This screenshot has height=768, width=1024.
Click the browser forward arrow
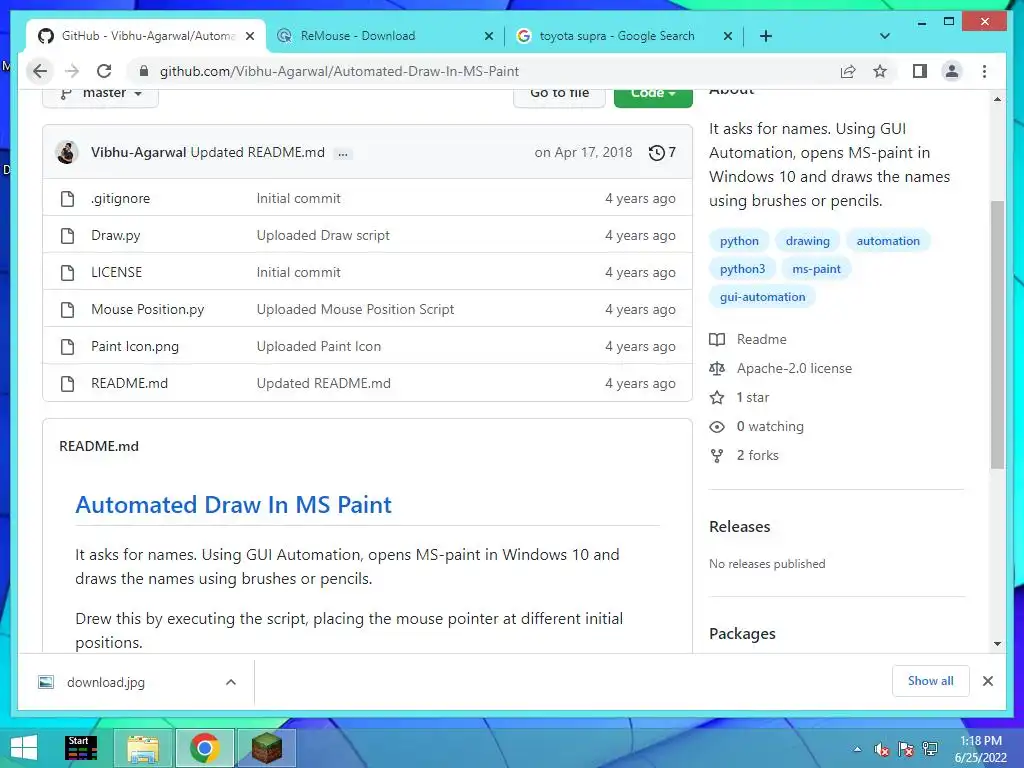click(x=72, y=71)
